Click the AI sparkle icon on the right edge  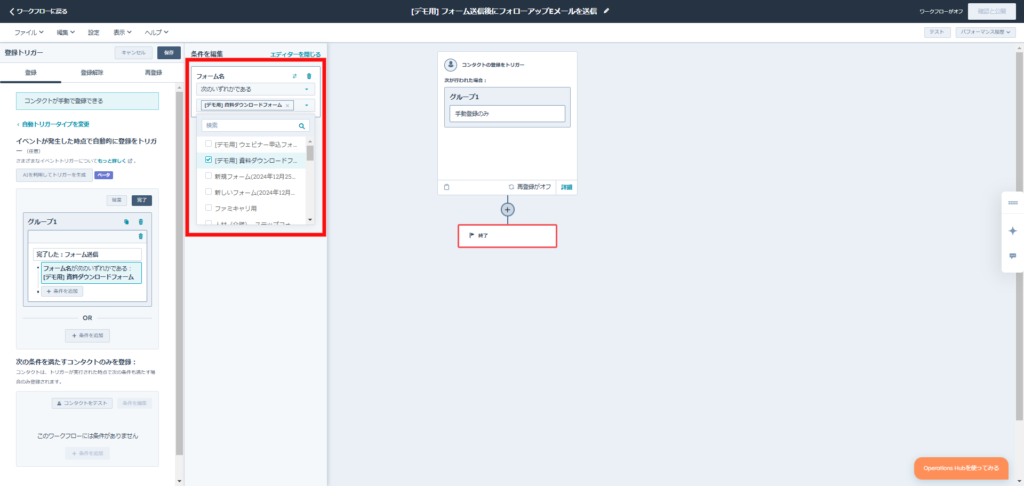1013,231
